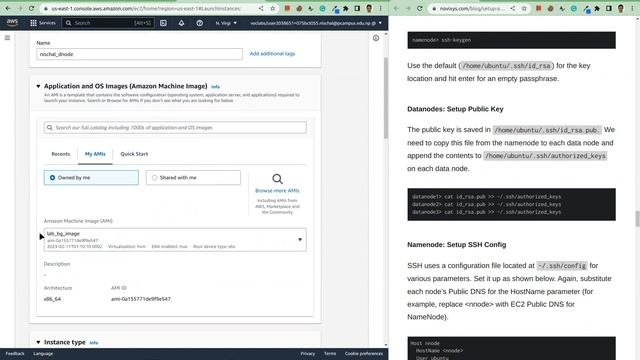640x360 pixels.
Task: Go back in the novixys browser window
Action: [x=396, y=8]
